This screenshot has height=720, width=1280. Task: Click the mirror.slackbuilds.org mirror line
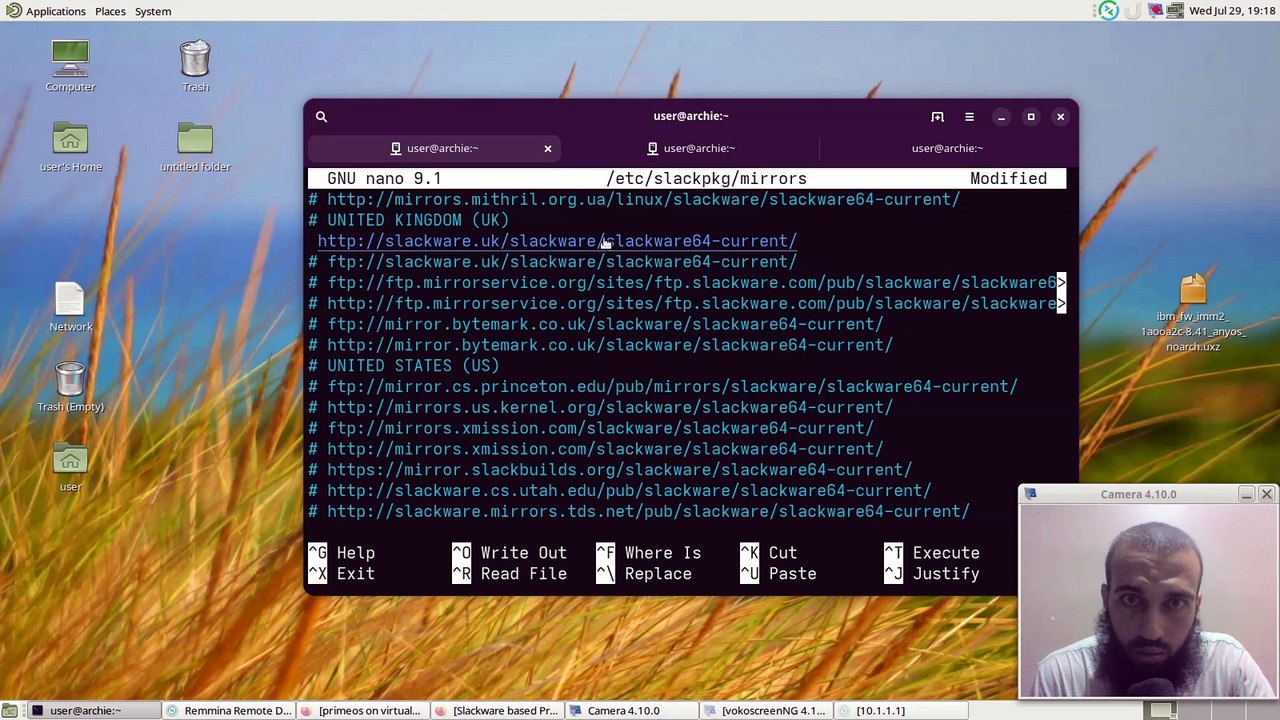pos(610,470)
